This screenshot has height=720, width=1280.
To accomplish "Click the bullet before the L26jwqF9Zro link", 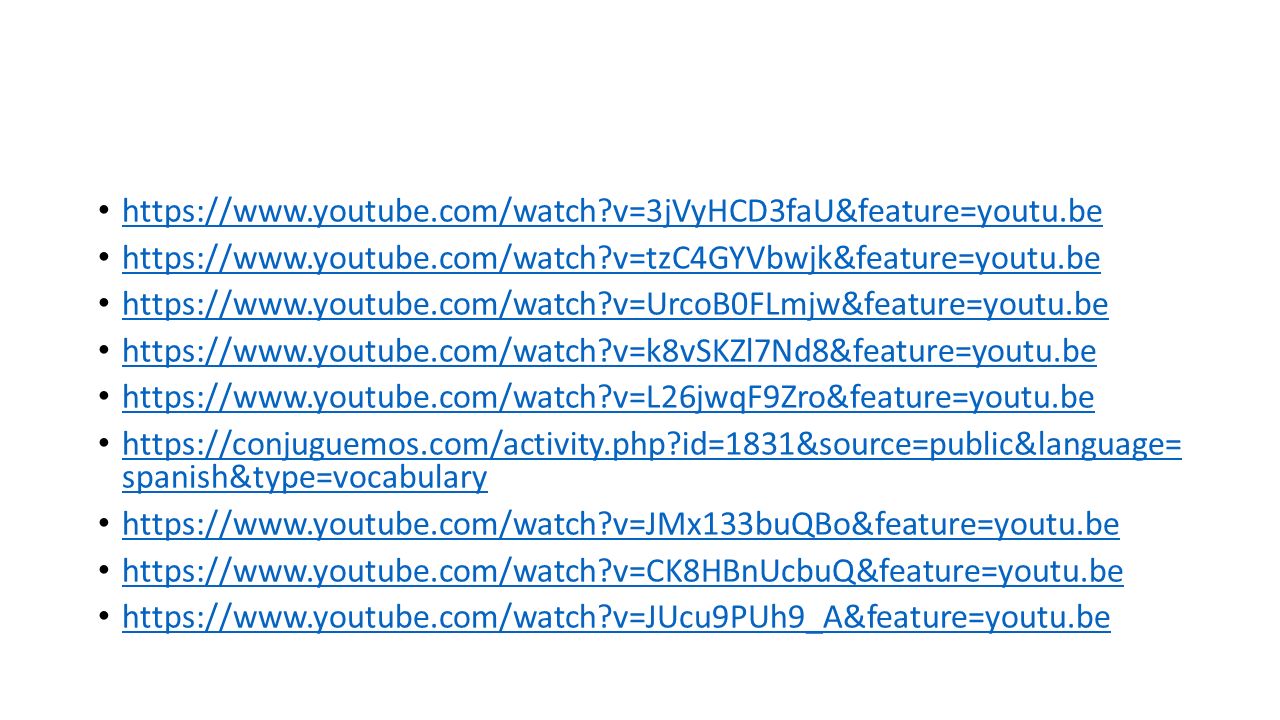I will coord(104,398).
